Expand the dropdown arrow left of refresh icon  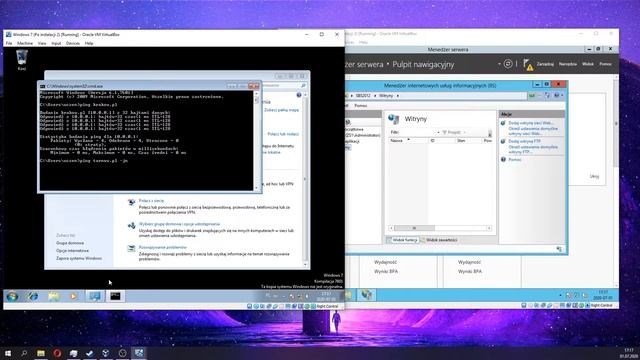pyautogui.click(x=499, y=64)
